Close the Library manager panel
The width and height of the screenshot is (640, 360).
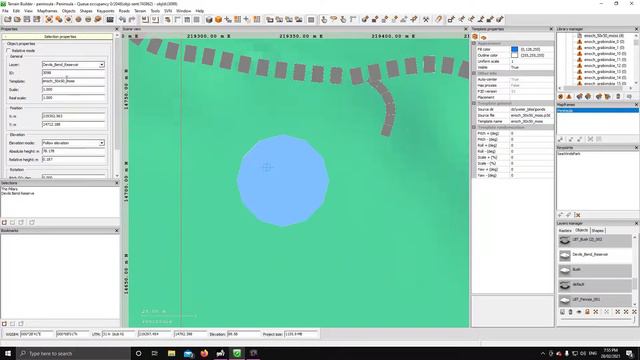636,29
